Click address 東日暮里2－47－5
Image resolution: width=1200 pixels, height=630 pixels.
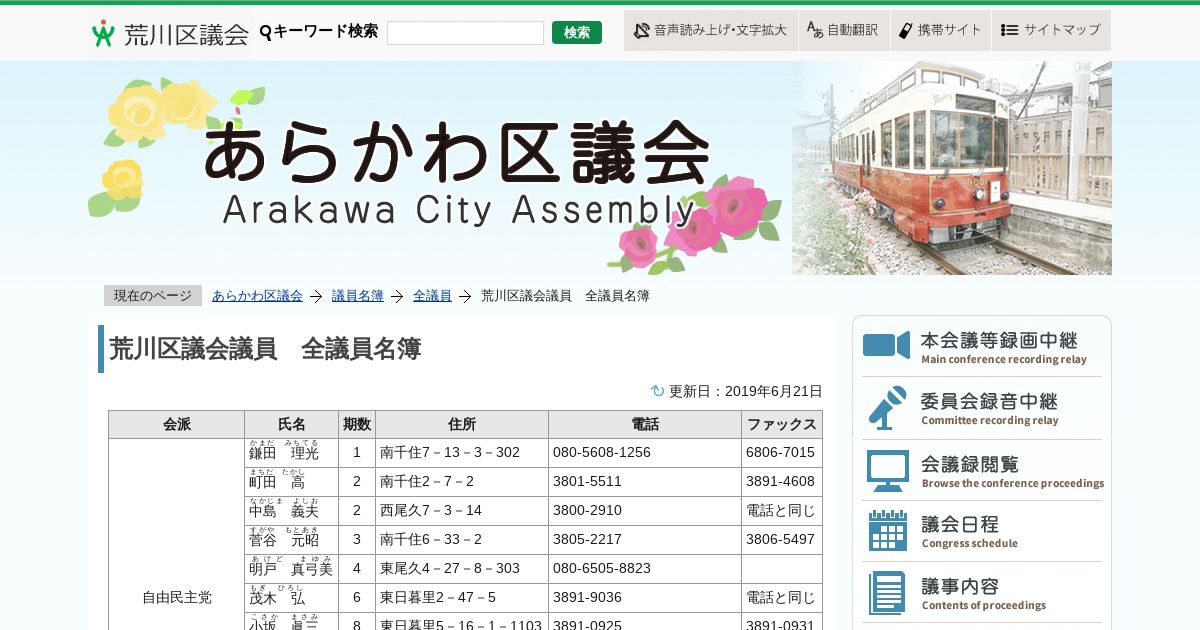438,597
